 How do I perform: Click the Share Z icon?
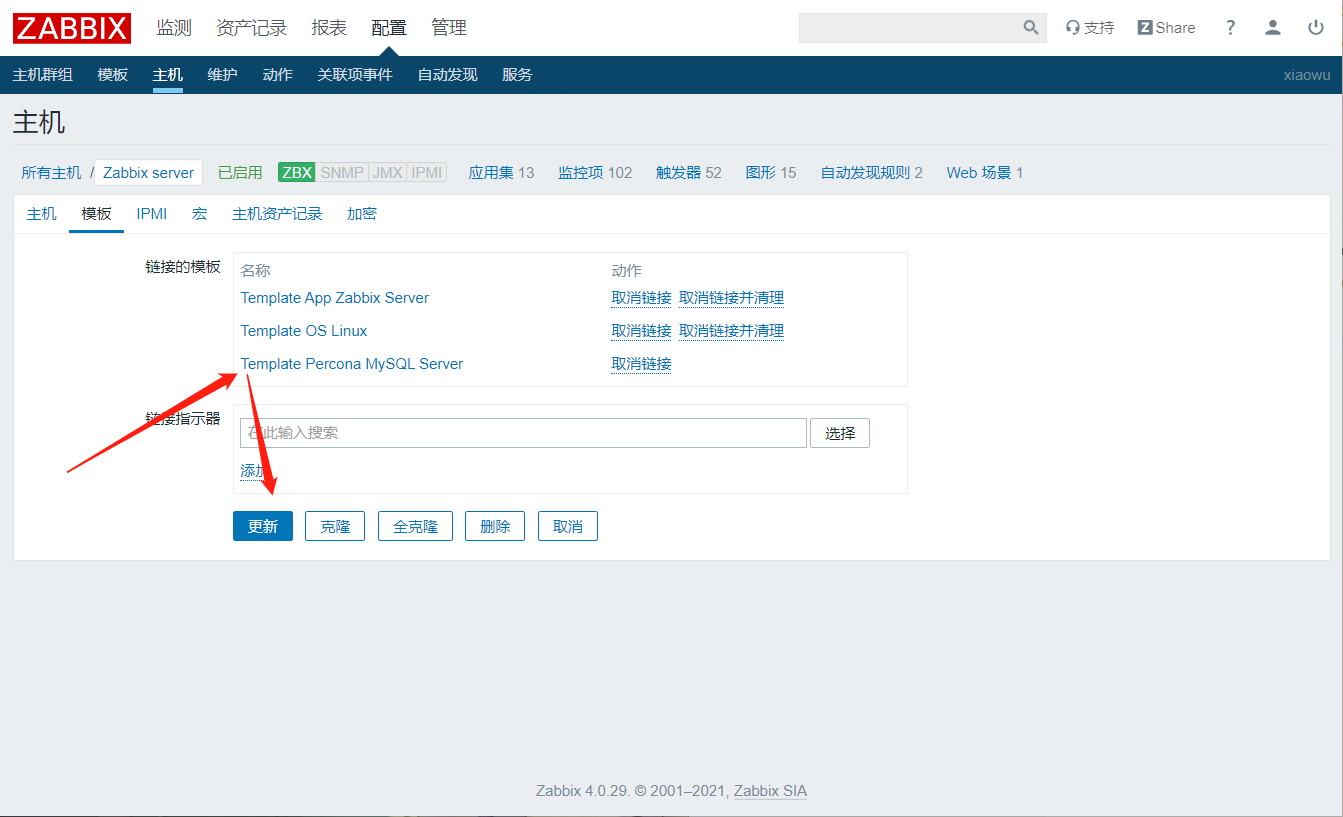pyautogui.click(x=1145, y=28)
